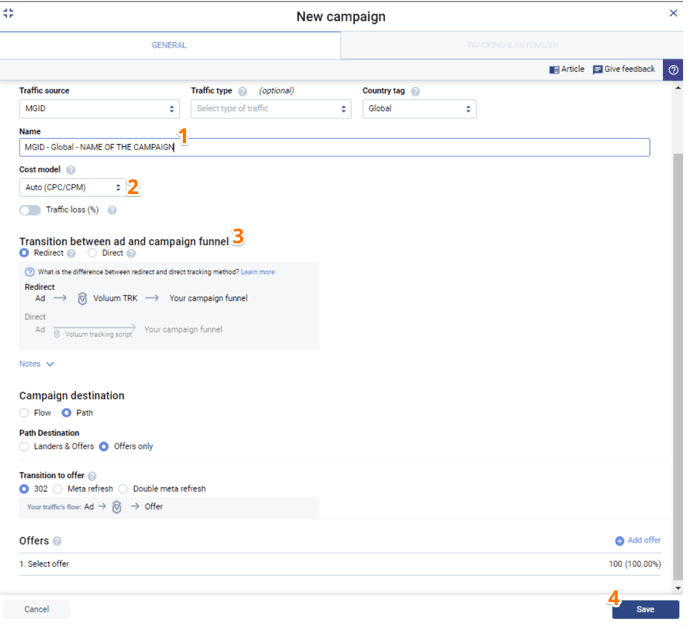Click the help icon next to Cost model
Screen dimensions: 688x627
click(x=71, y=170)
